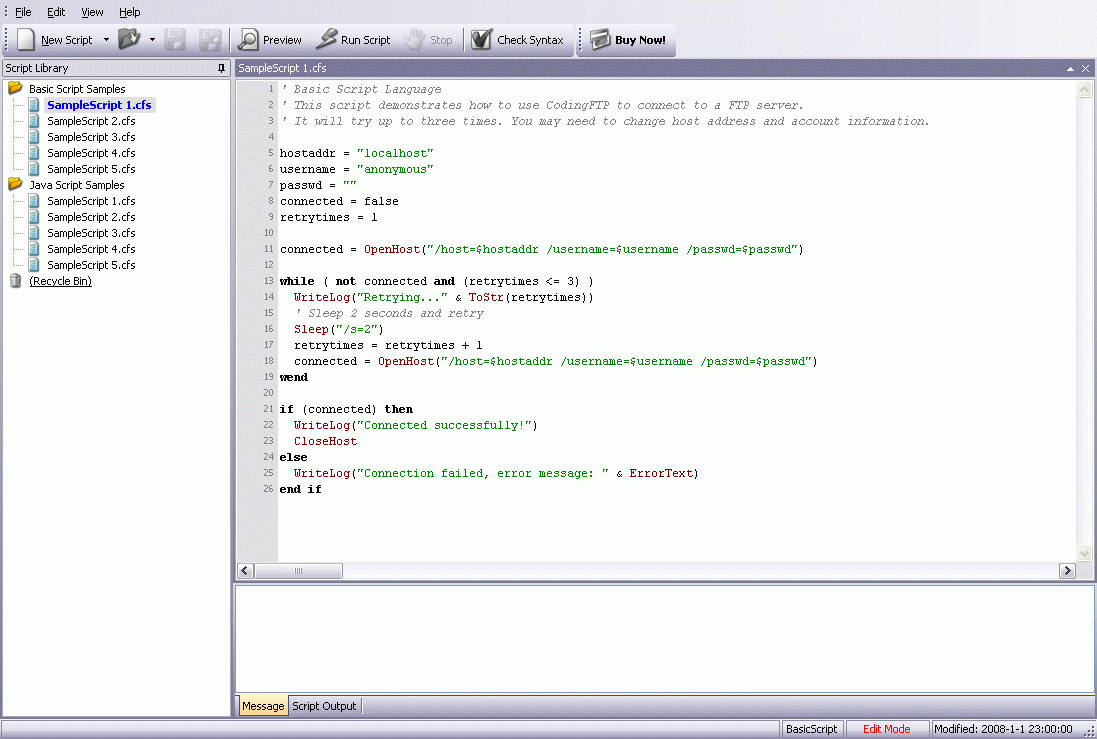Image resolution: width=1097 pixels, height=739 pixels.
Task: Stop the running script
Action: (x=430, y=40)
